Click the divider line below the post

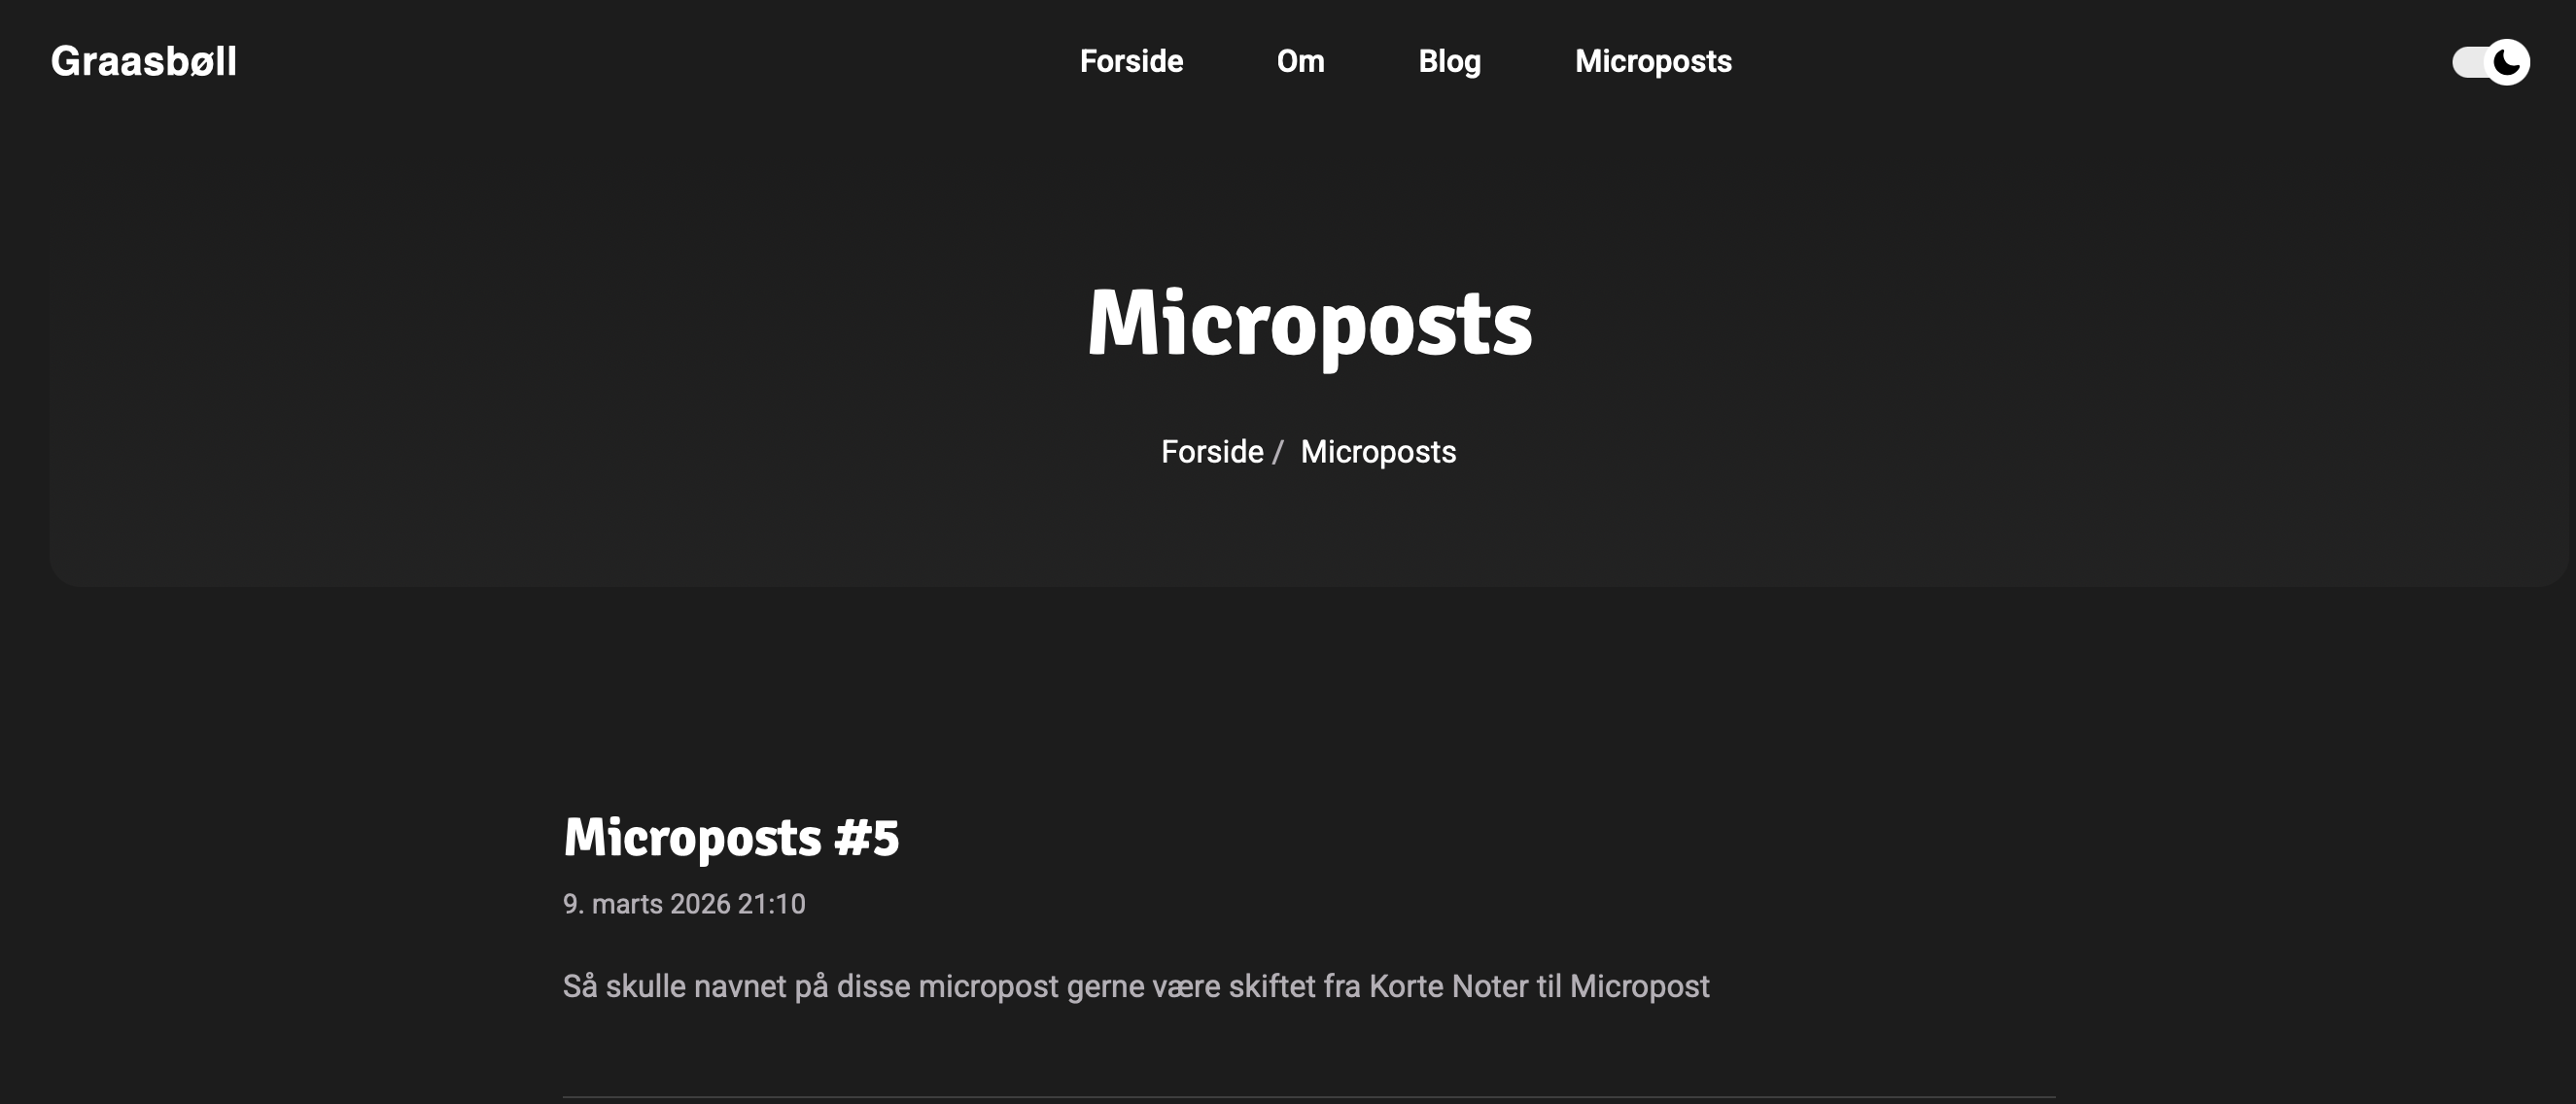coord(1308,1097)
